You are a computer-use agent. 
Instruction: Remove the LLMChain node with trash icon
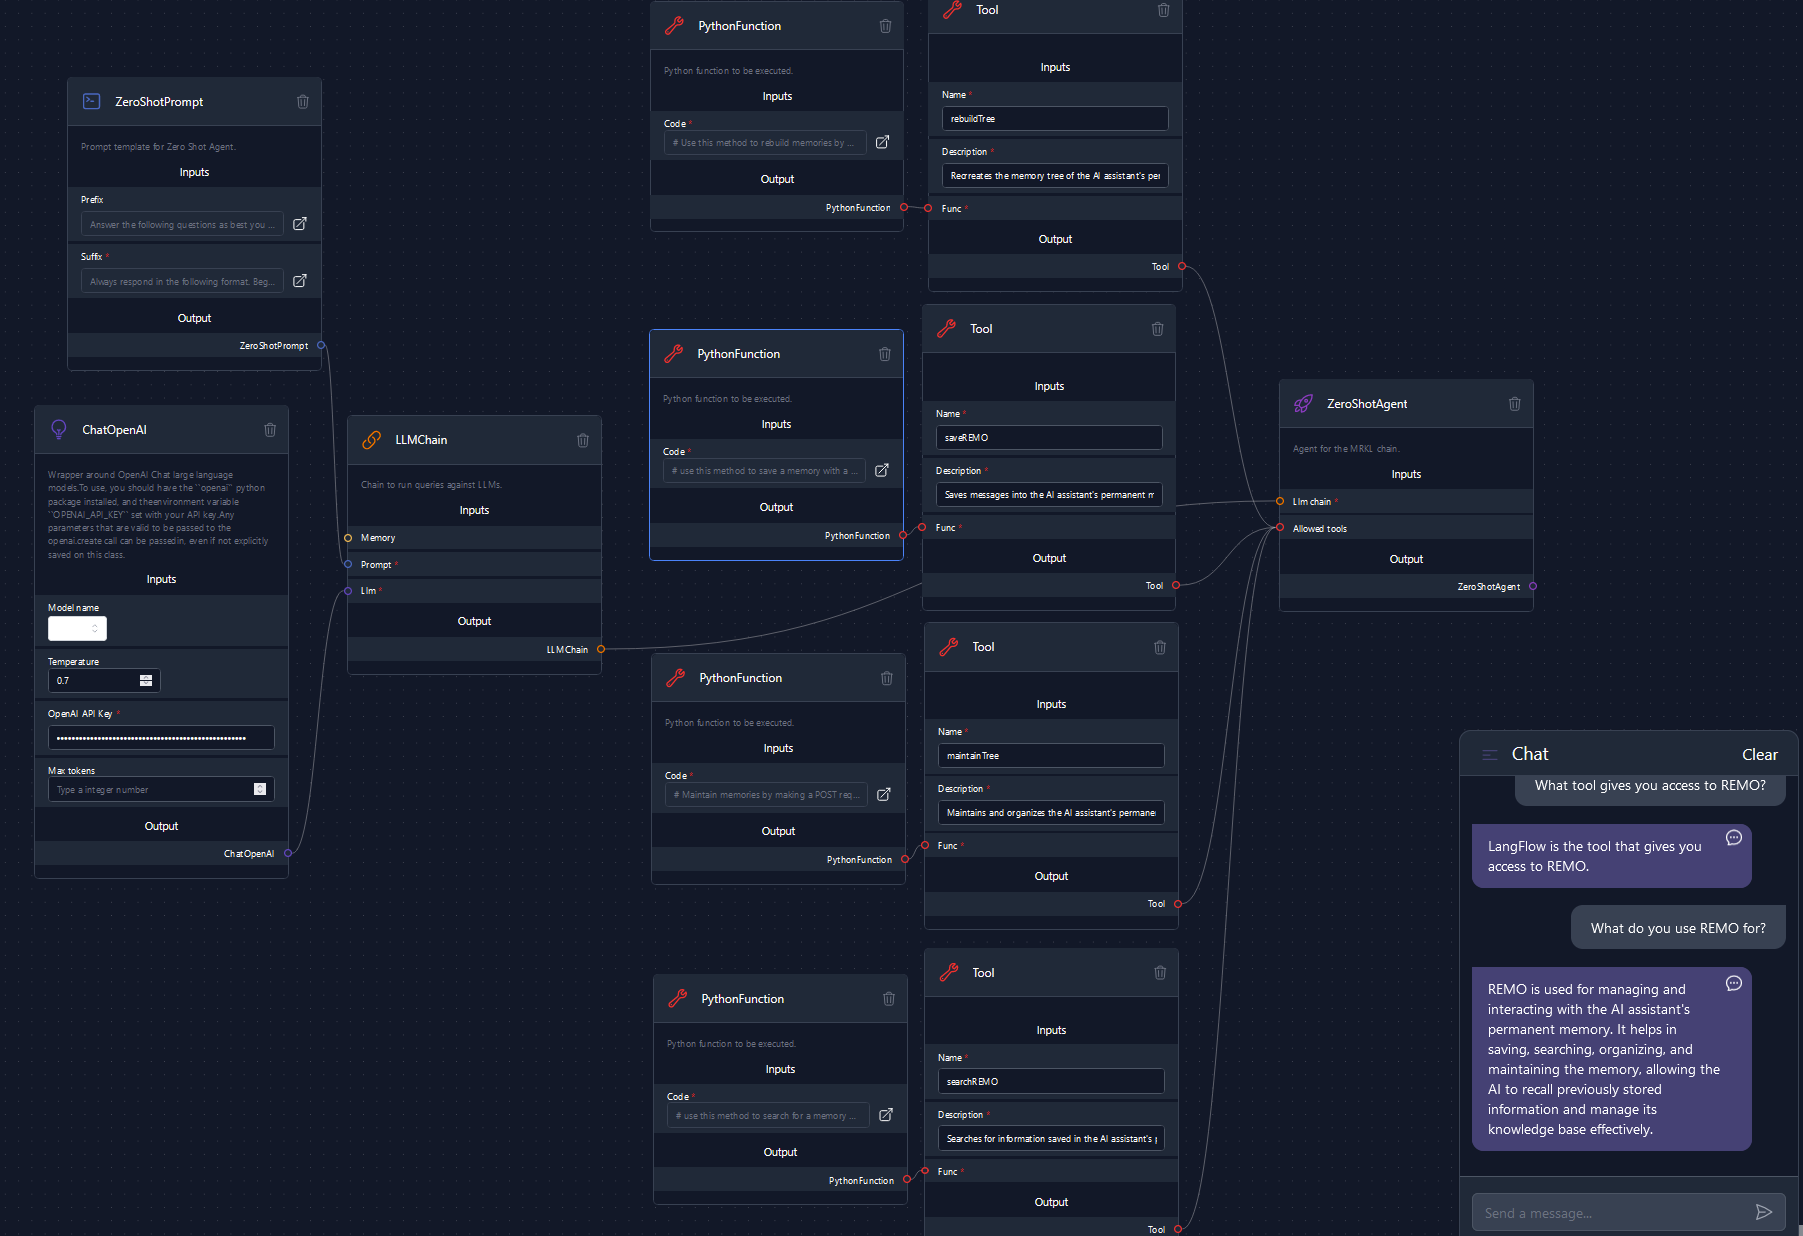[583, 440]
